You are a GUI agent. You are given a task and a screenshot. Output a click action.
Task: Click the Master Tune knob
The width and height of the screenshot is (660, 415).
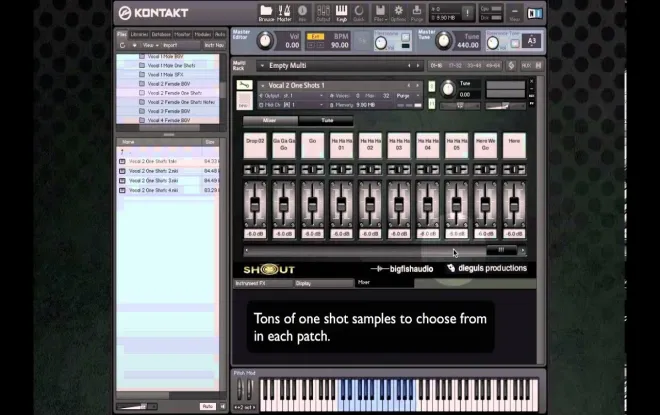pos(444,41)
